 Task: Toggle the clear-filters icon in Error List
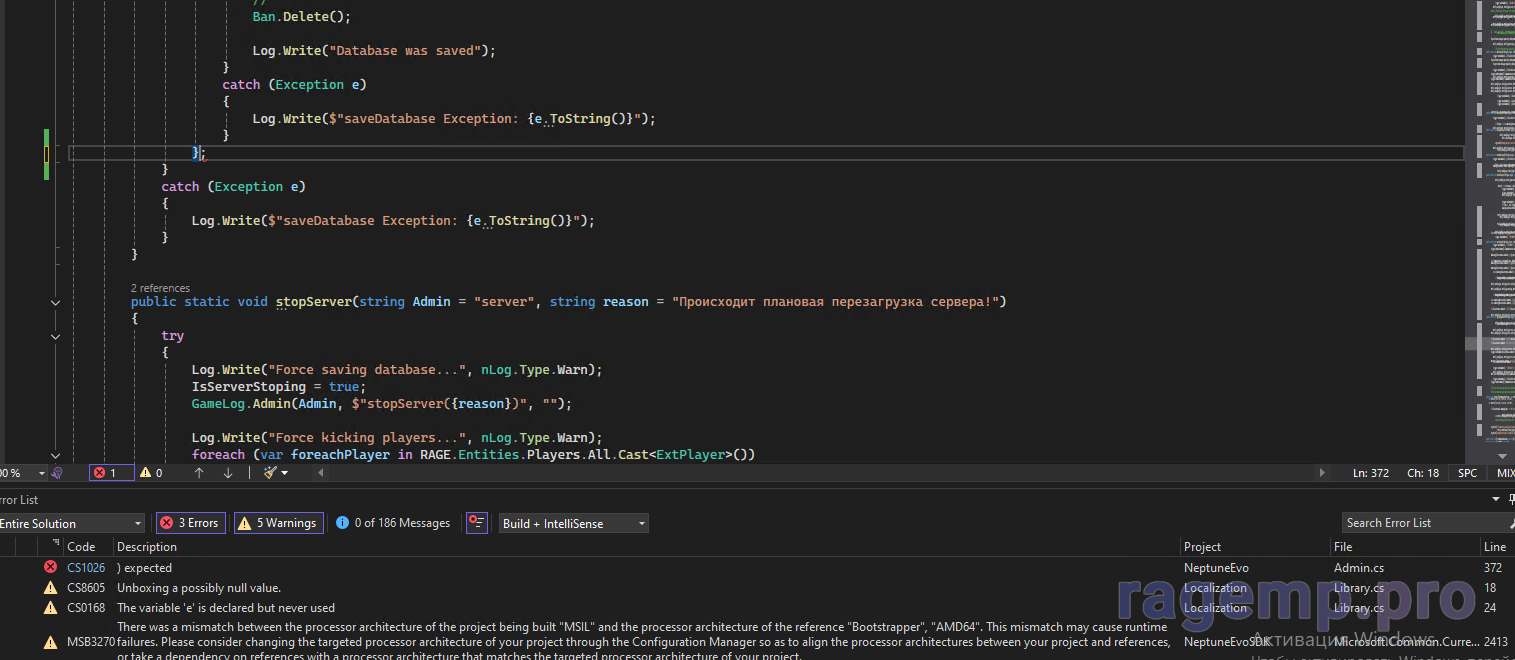(477, 523)
